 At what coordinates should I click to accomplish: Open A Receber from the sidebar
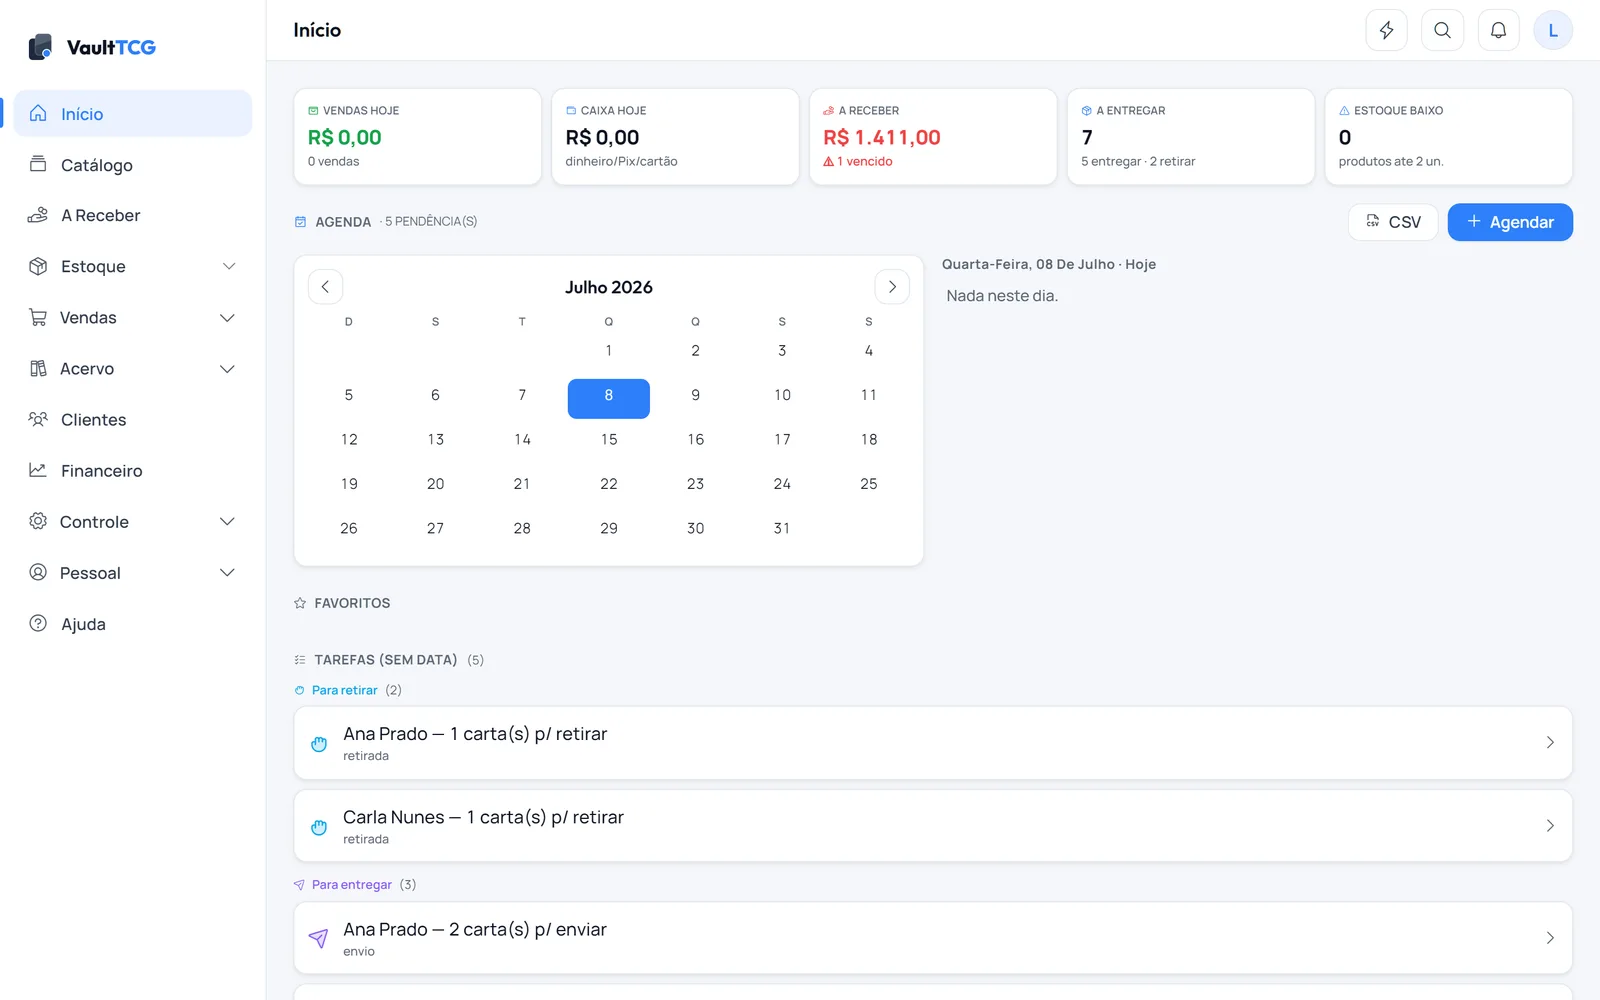(133, 215)
